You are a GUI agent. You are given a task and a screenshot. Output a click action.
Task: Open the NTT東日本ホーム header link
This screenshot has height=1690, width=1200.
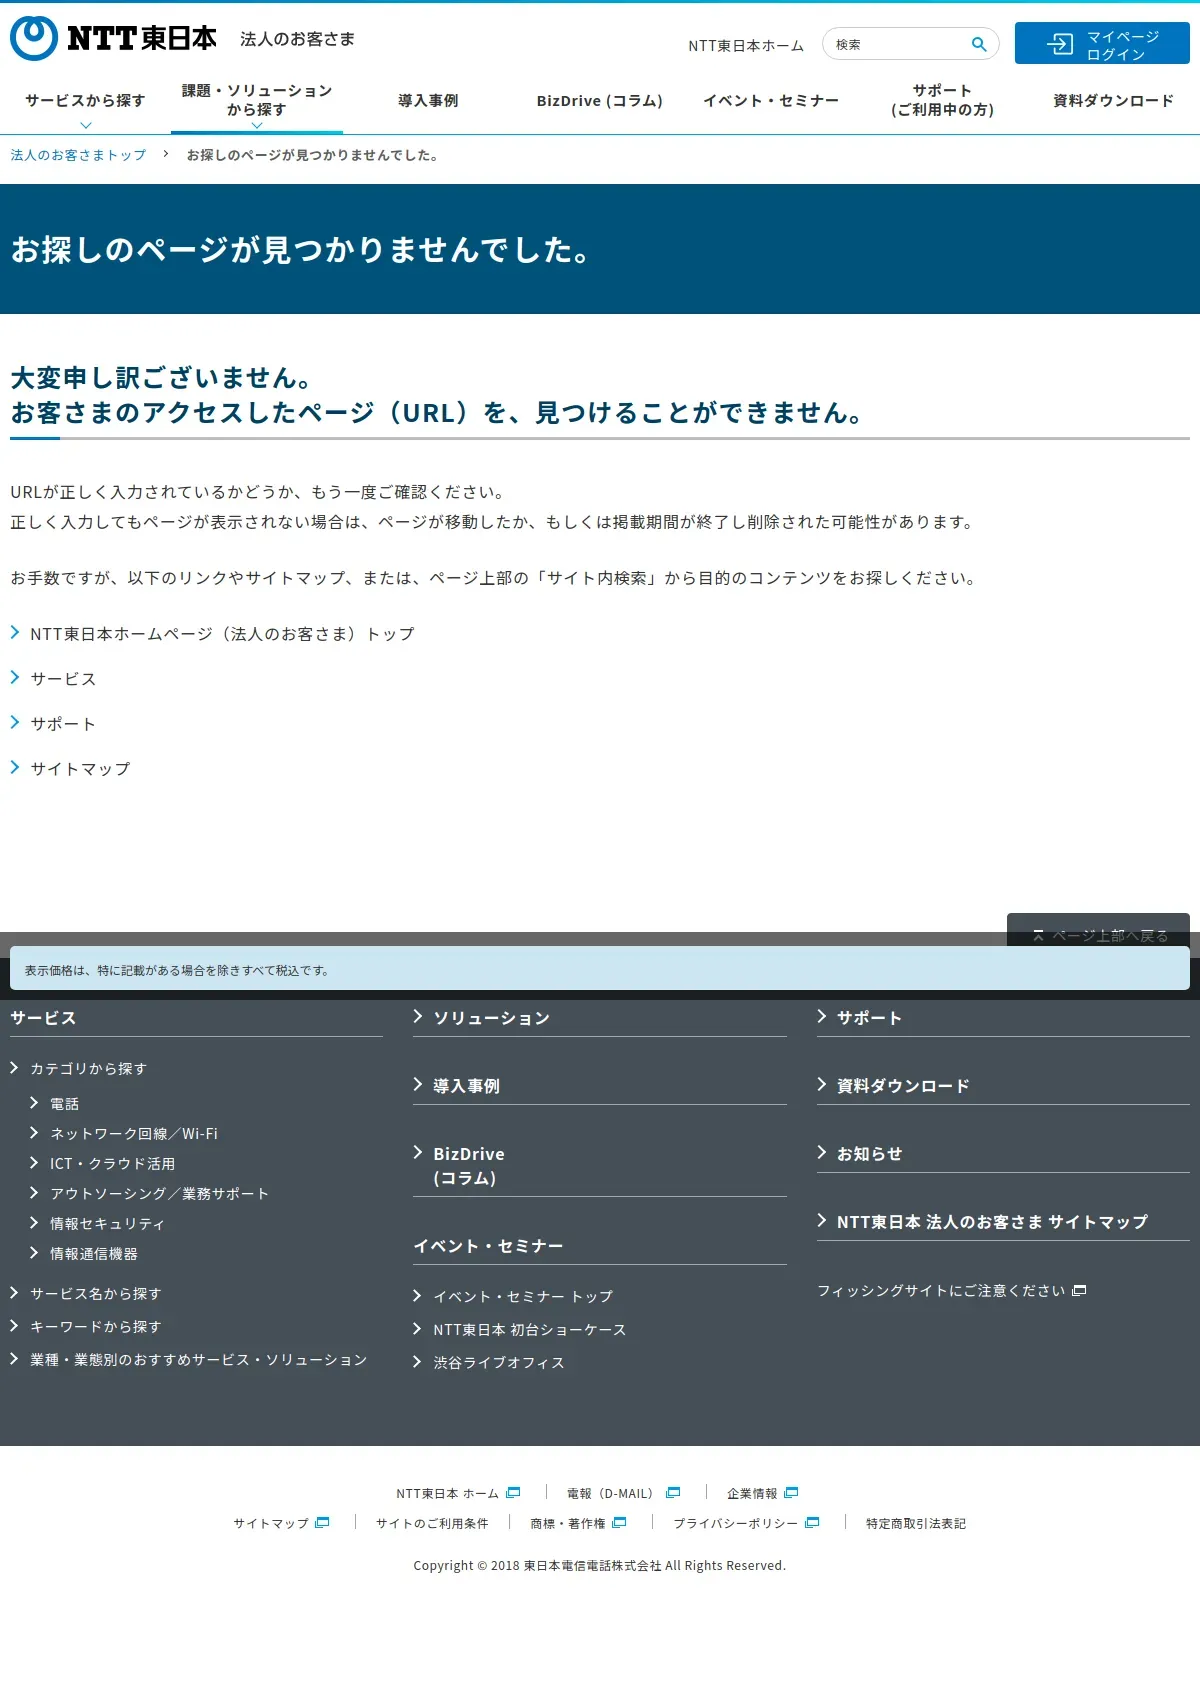point(746,46)
